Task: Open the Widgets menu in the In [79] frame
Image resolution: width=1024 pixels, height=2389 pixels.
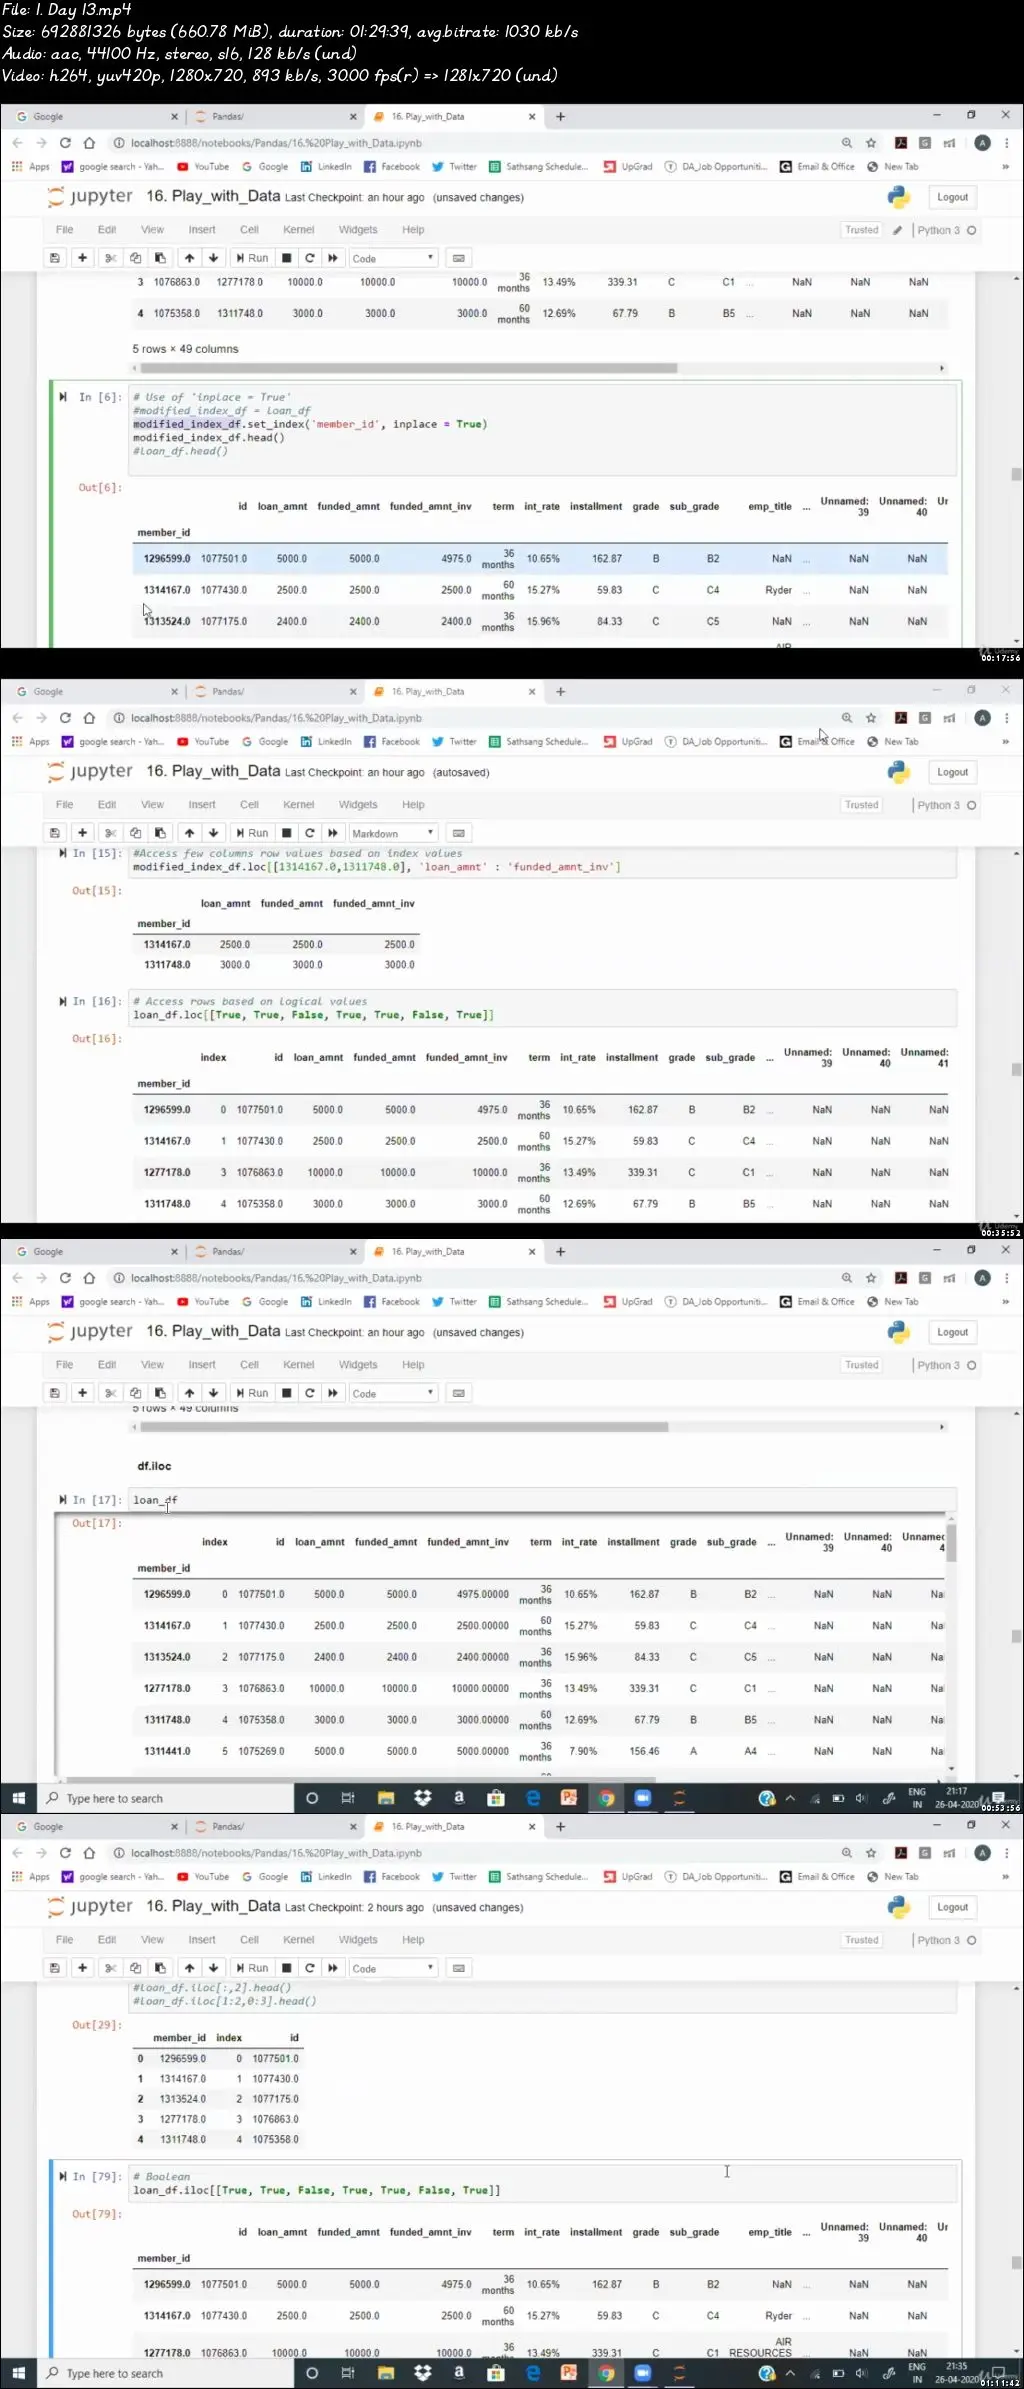Action: click(358, 1940)
